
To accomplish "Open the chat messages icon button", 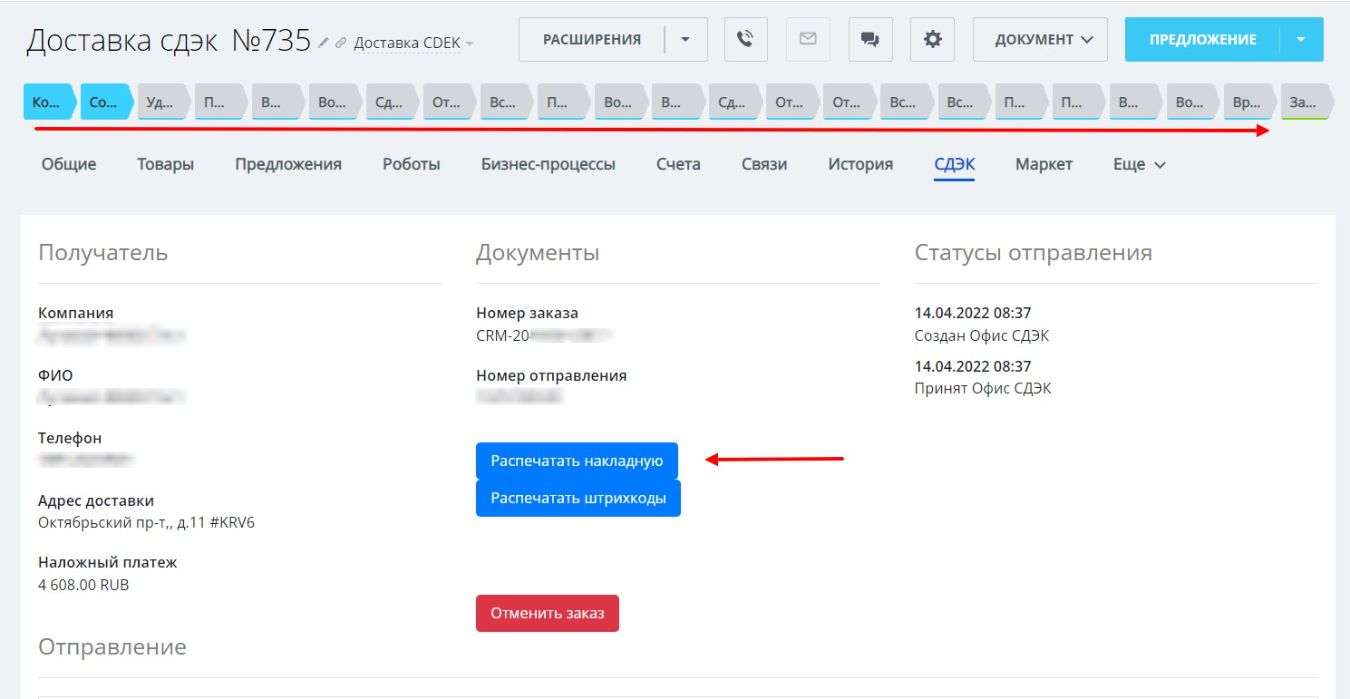I will point(870,39).
